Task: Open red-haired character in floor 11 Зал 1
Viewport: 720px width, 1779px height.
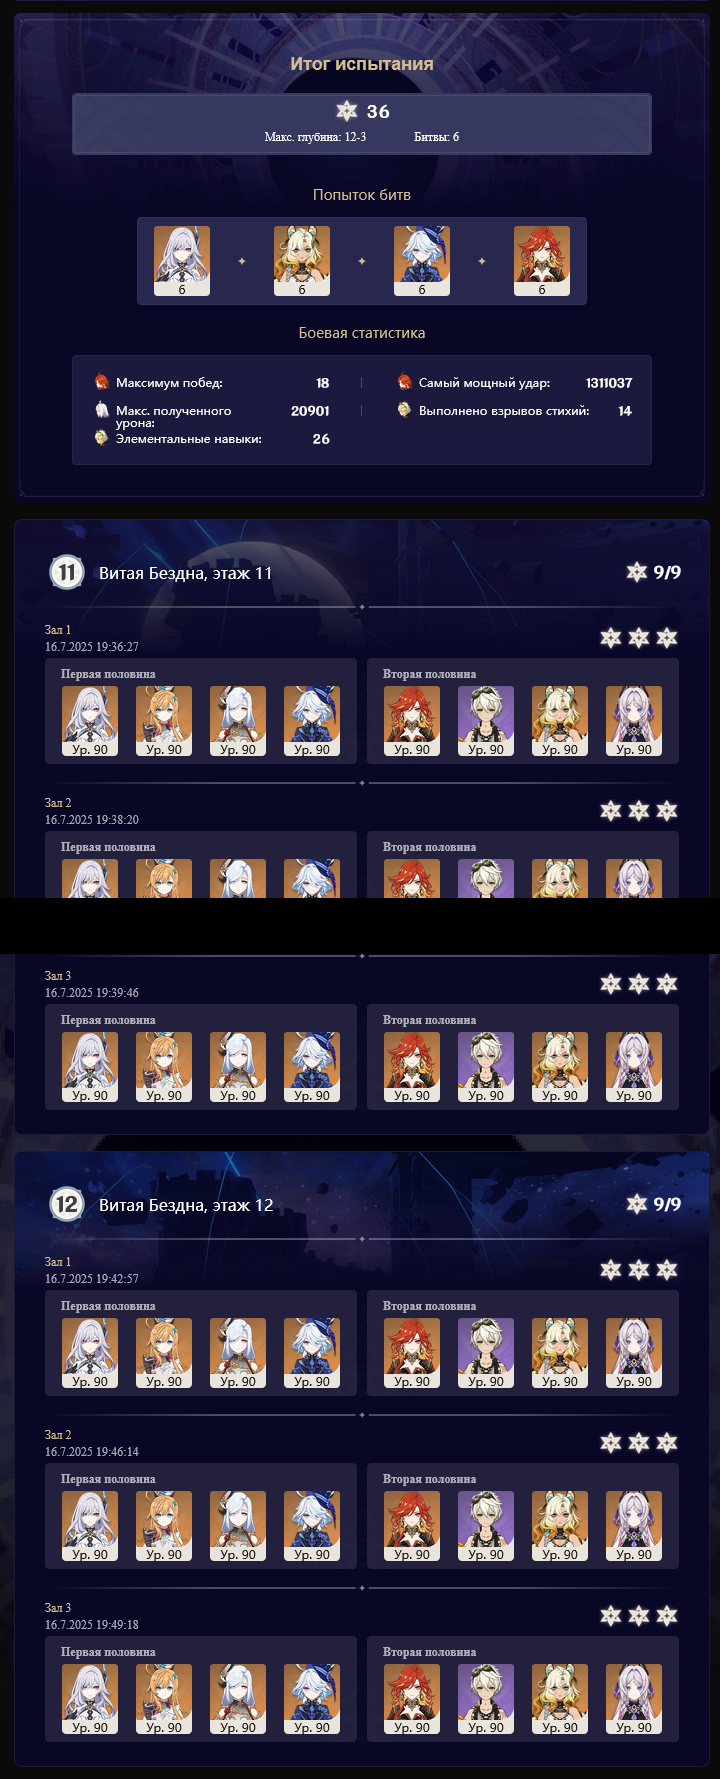Action: pos(412,721)
